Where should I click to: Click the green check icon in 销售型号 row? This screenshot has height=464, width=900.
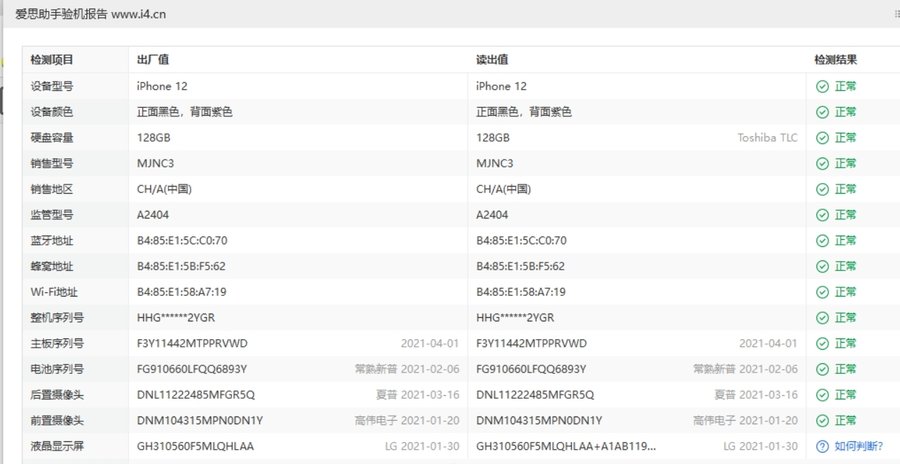pos(823,164)
